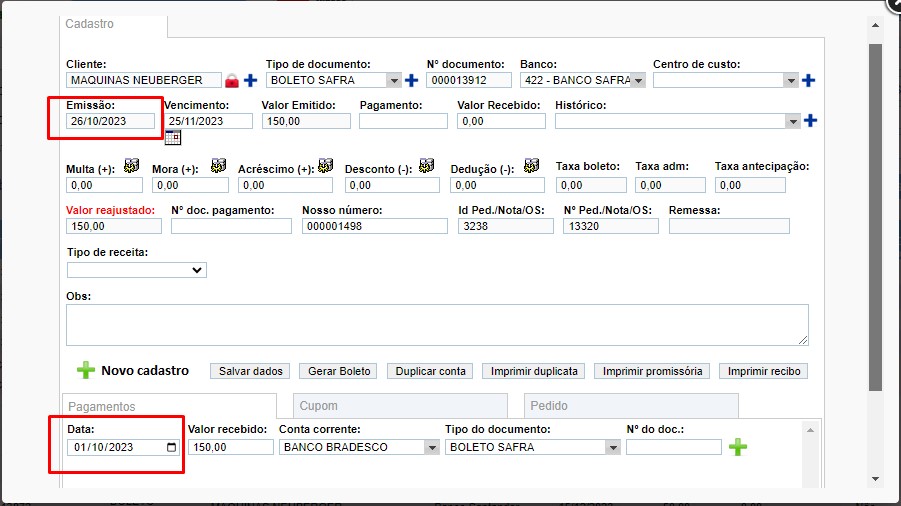Click Nº doc. pagamento field
The width and height of the screenshot is (901, 506).
tap(231, 226)
